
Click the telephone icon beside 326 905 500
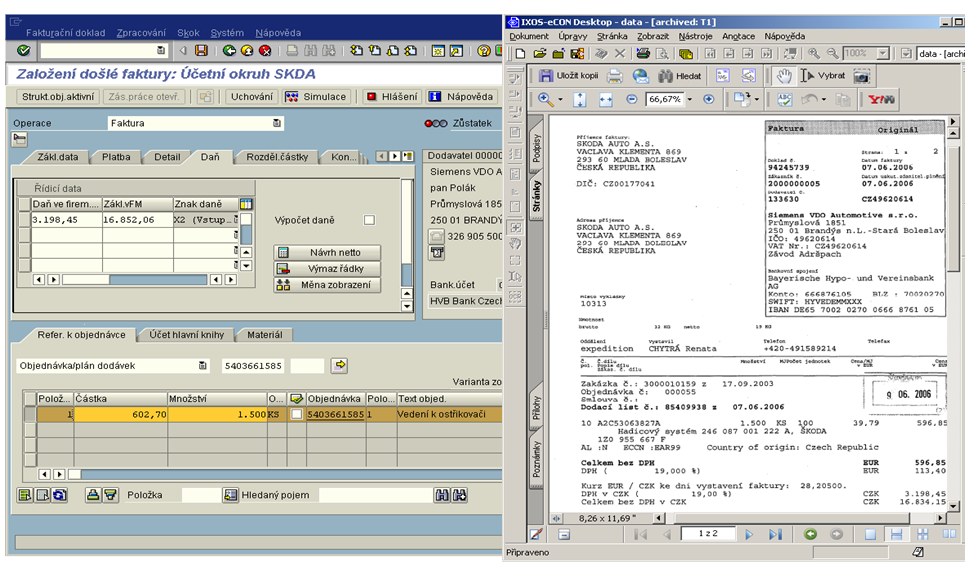pos(437,236)
